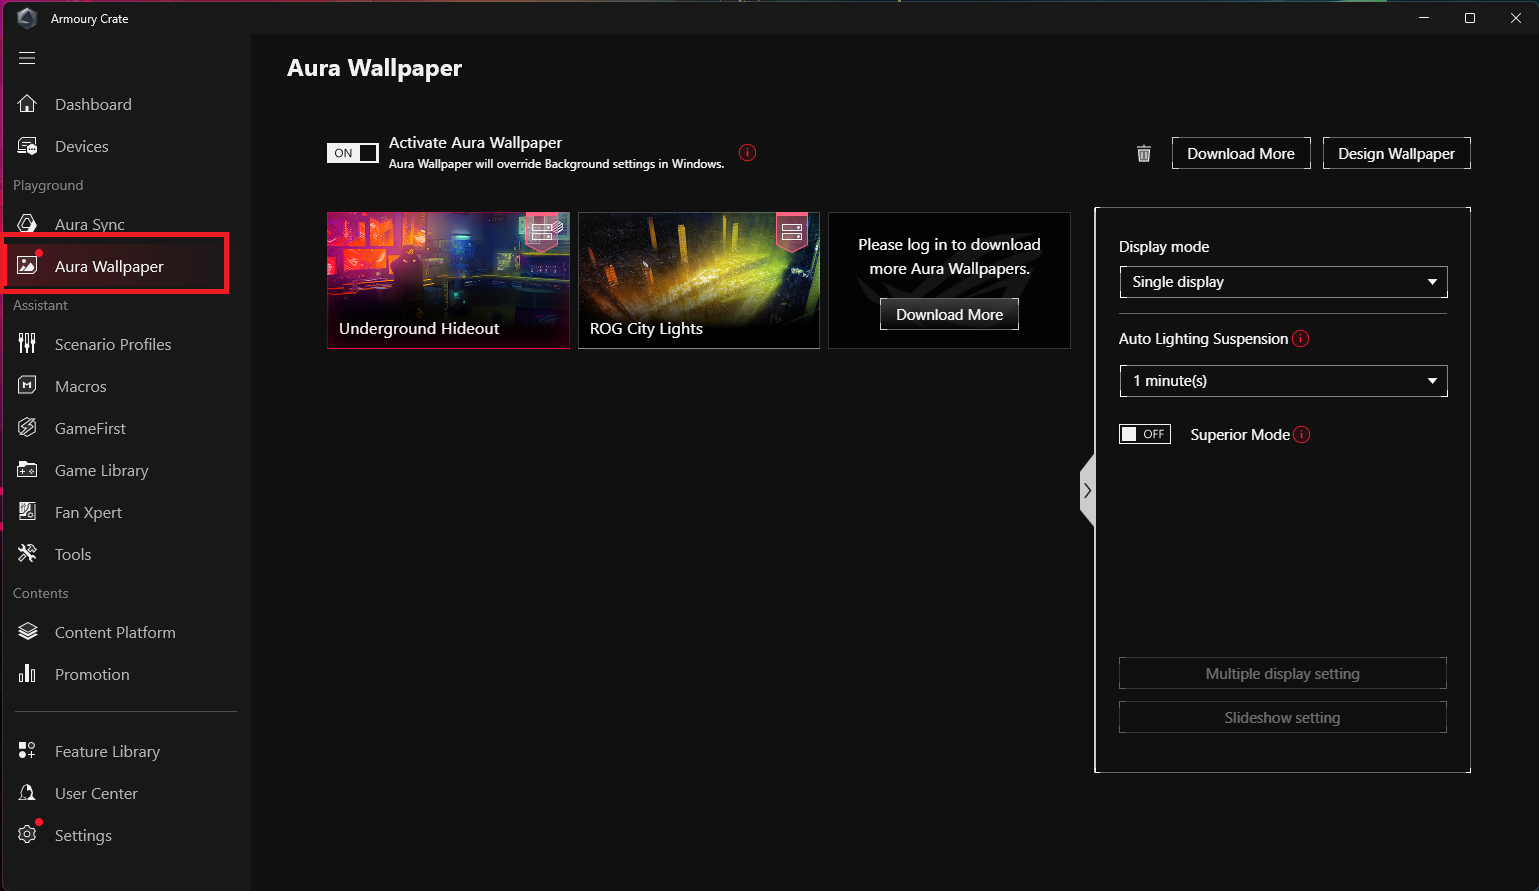Click the Scenario Profiles sliders icon

(27, 344)
